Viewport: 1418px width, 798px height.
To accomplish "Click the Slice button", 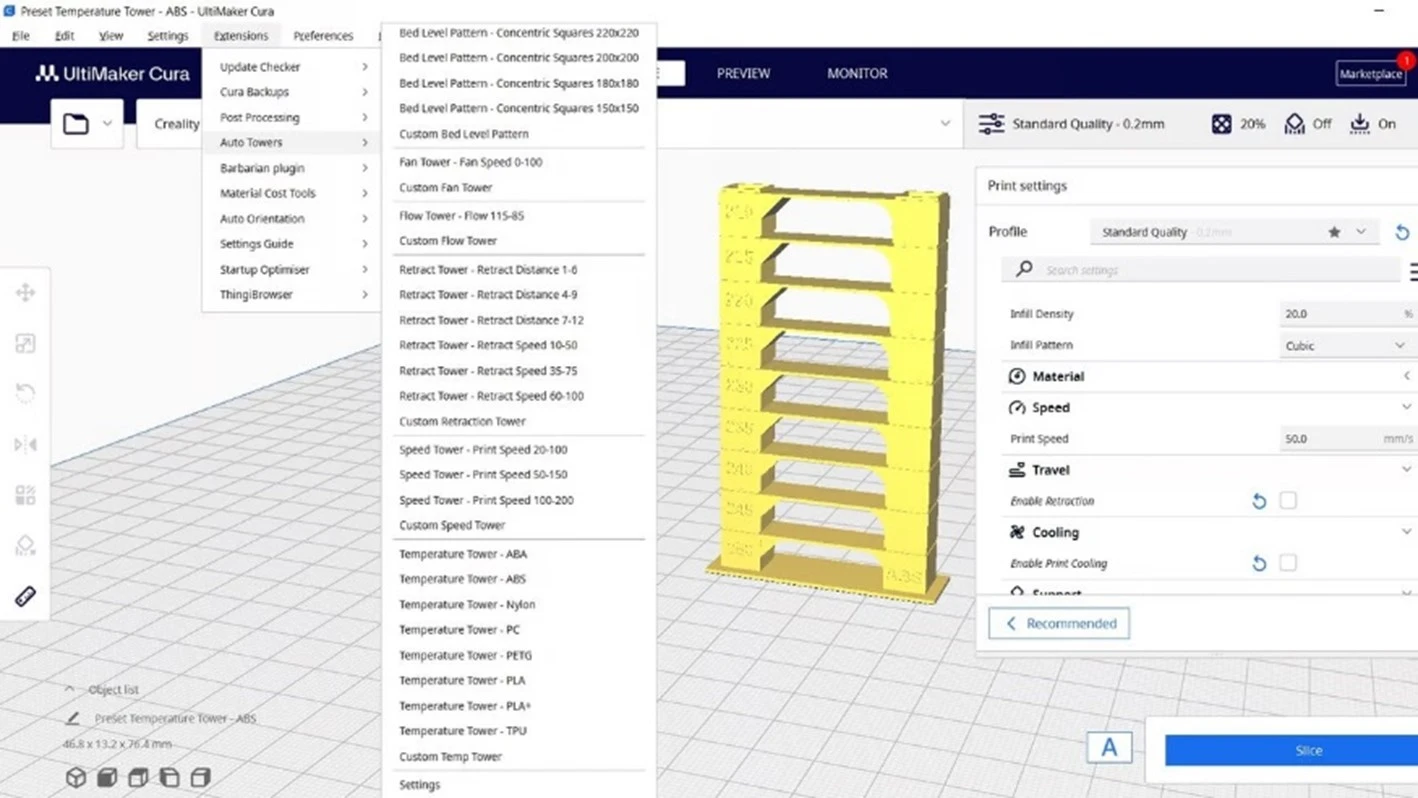I will tap(1291, 750).
